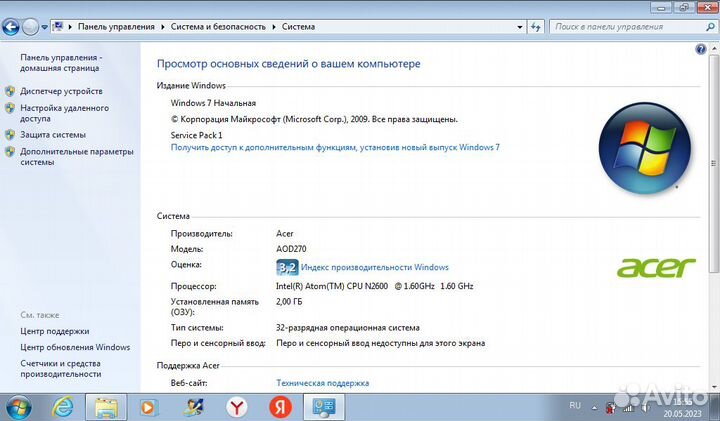The image size is (720, 421).
Task: Click link to get new Windows 7 edition features
Action: coord(335,147)
